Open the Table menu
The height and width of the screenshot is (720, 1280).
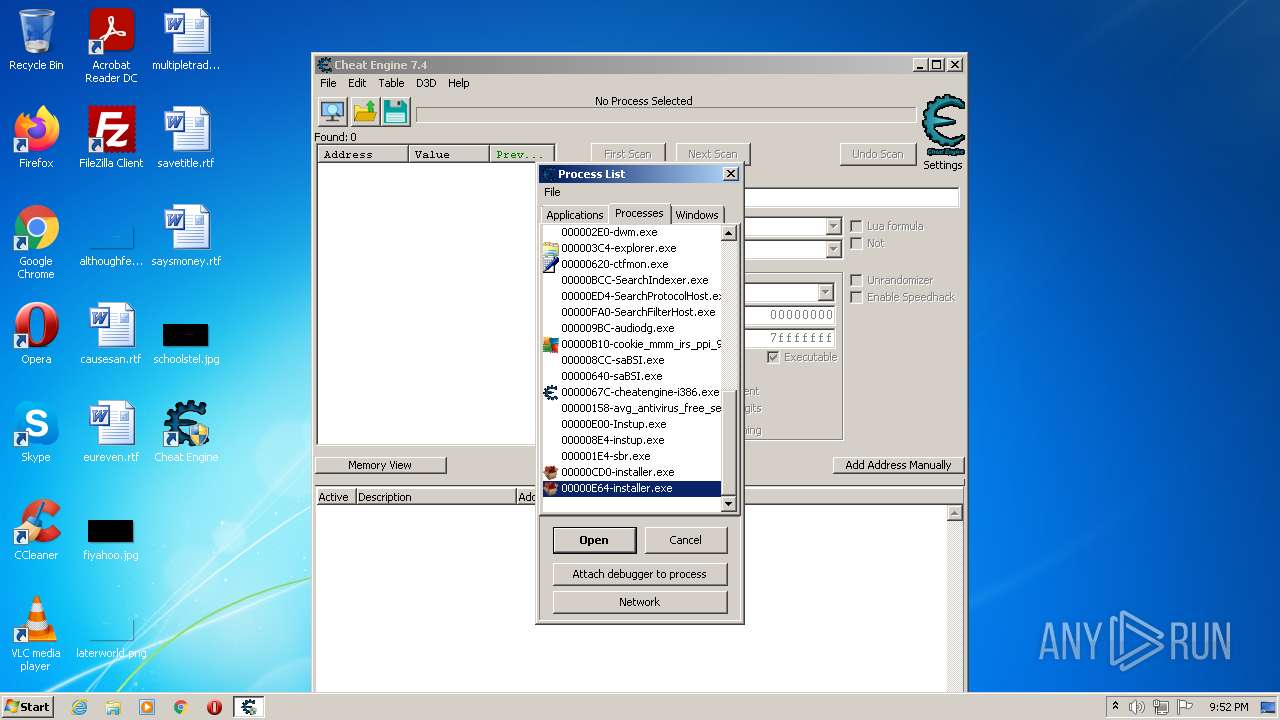click(391, 83)
